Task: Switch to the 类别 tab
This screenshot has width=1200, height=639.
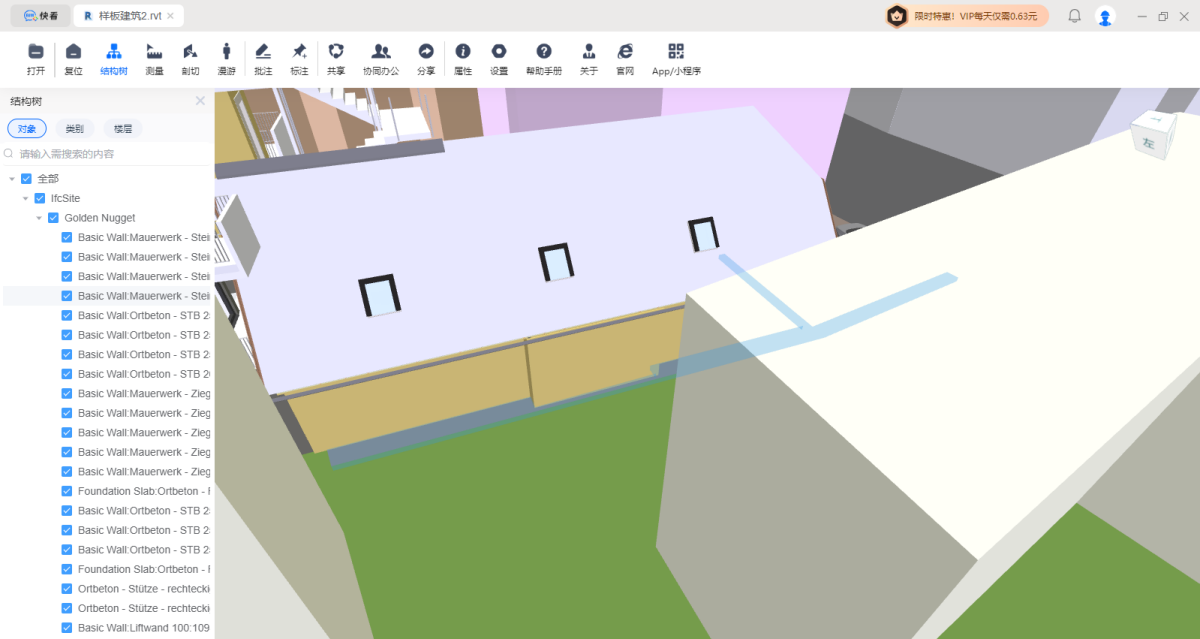Action: pyautogui.click(x=75, y=129)
